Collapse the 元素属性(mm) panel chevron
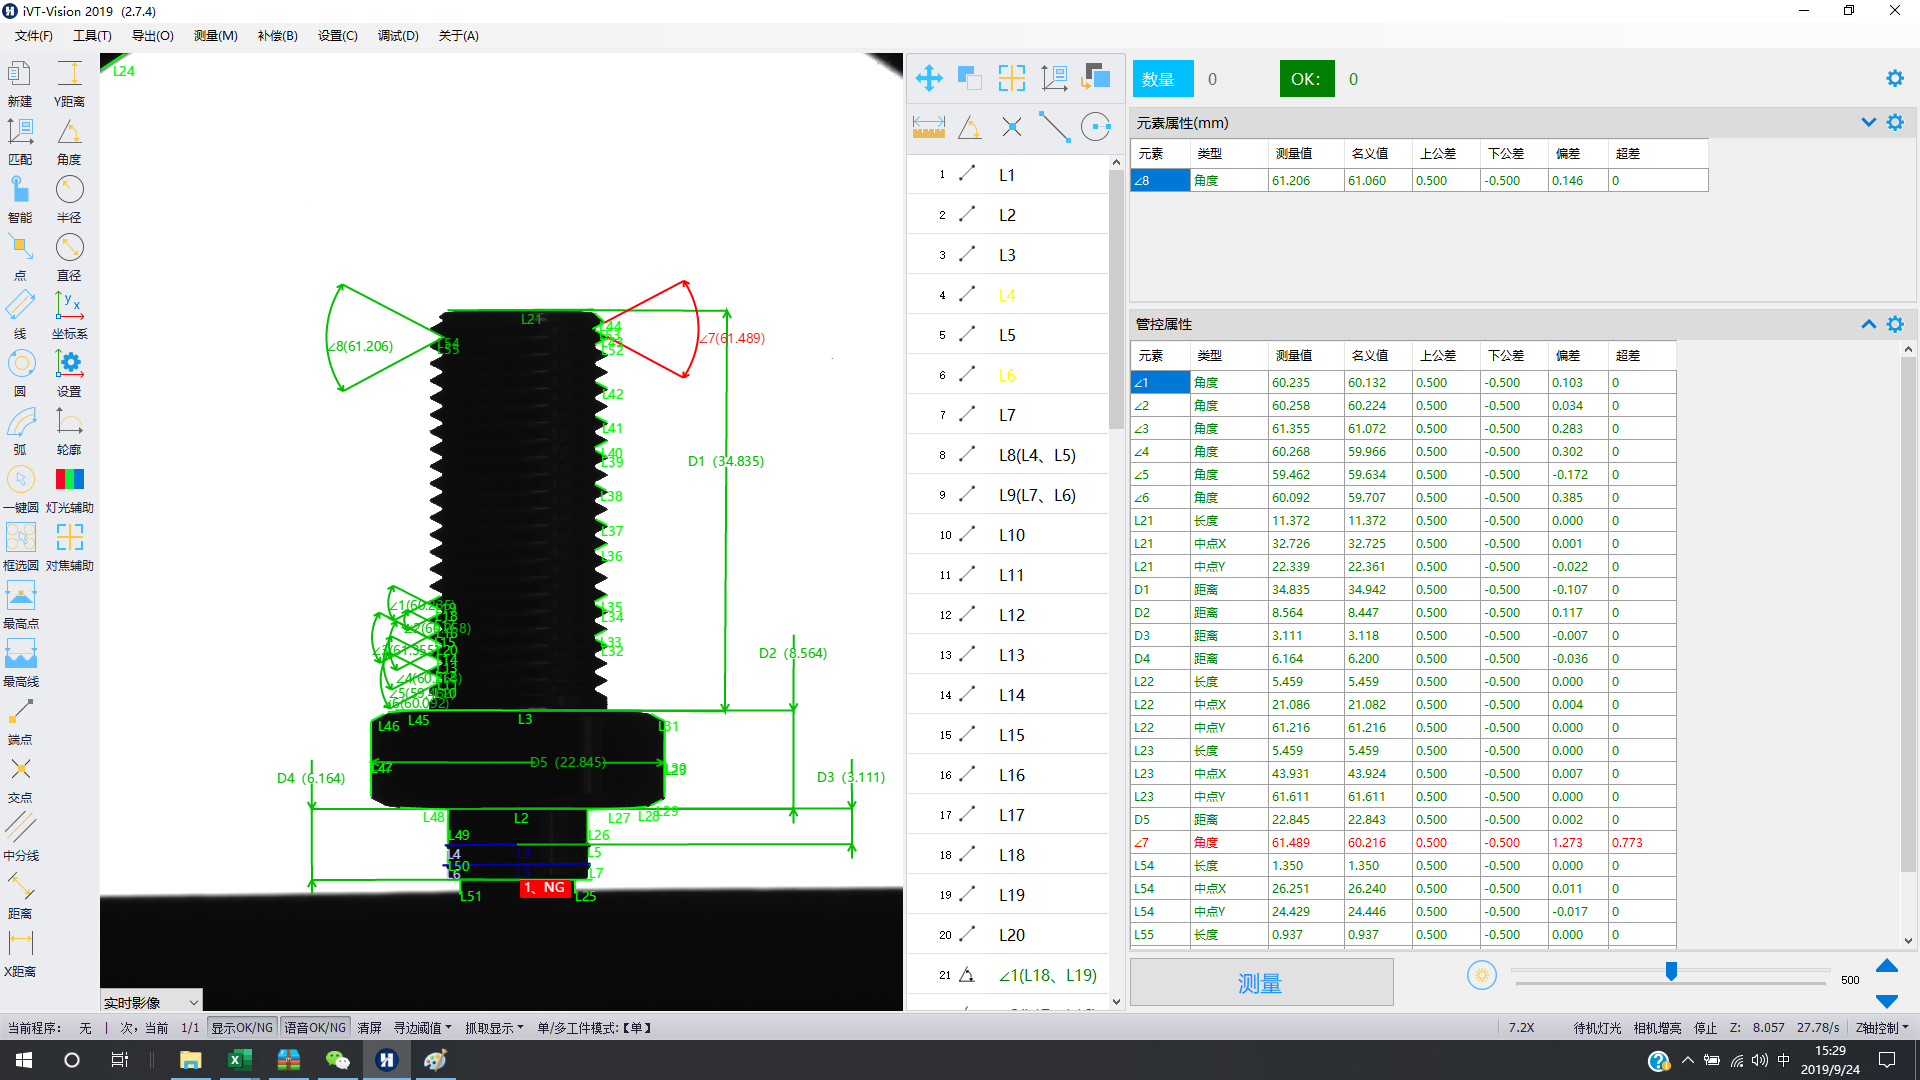 point(1868,122)
